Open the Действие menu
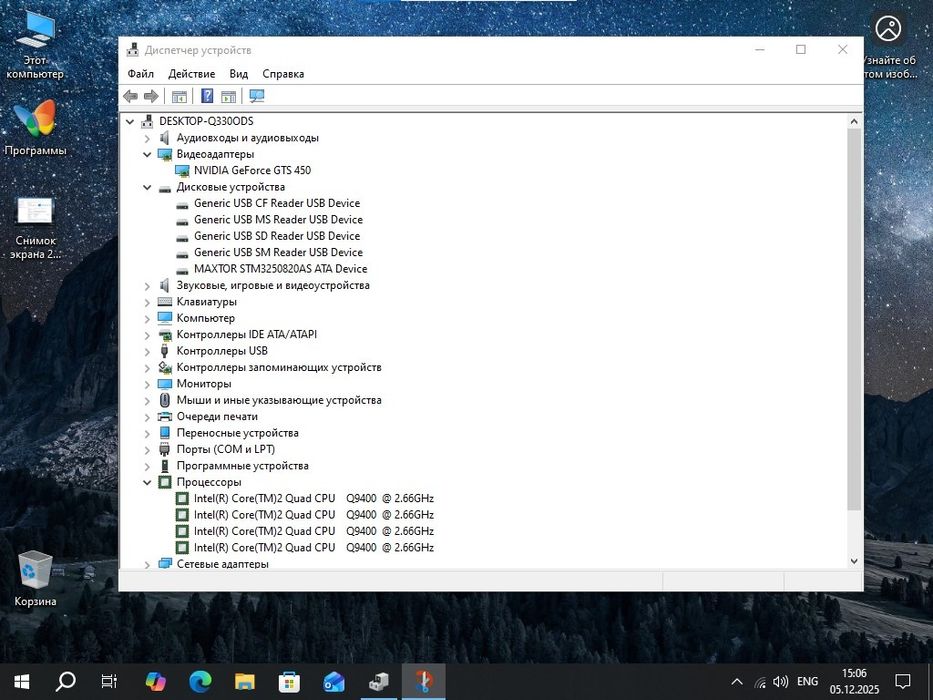Viewport: 933px width, 700px height. [192, 74]
